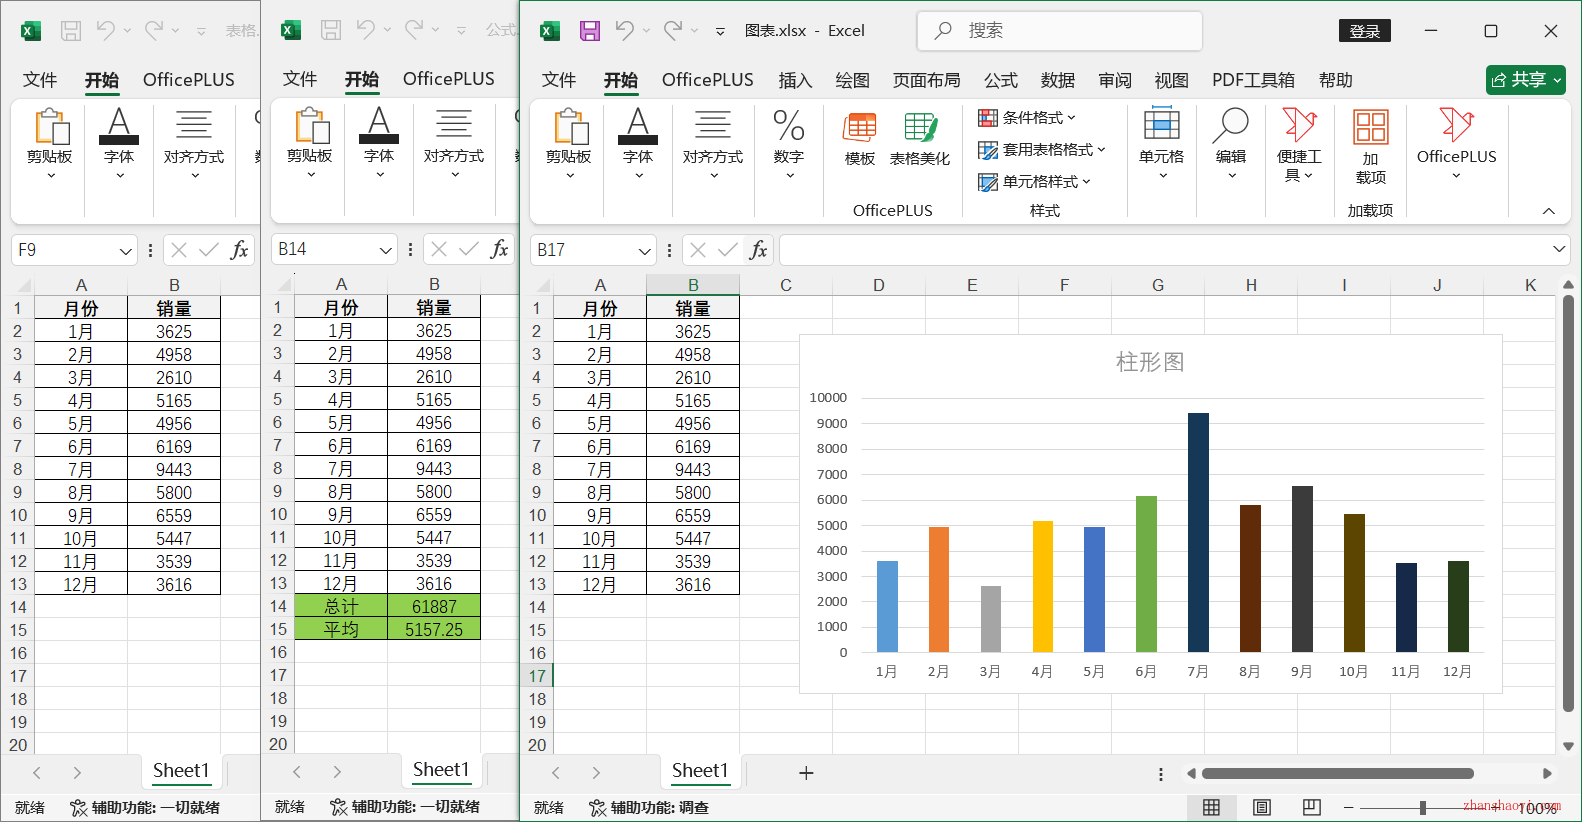Viewport: 1582px width, 822px height.
Task: Click the zoom out minus button
Action: point(1348,807)
